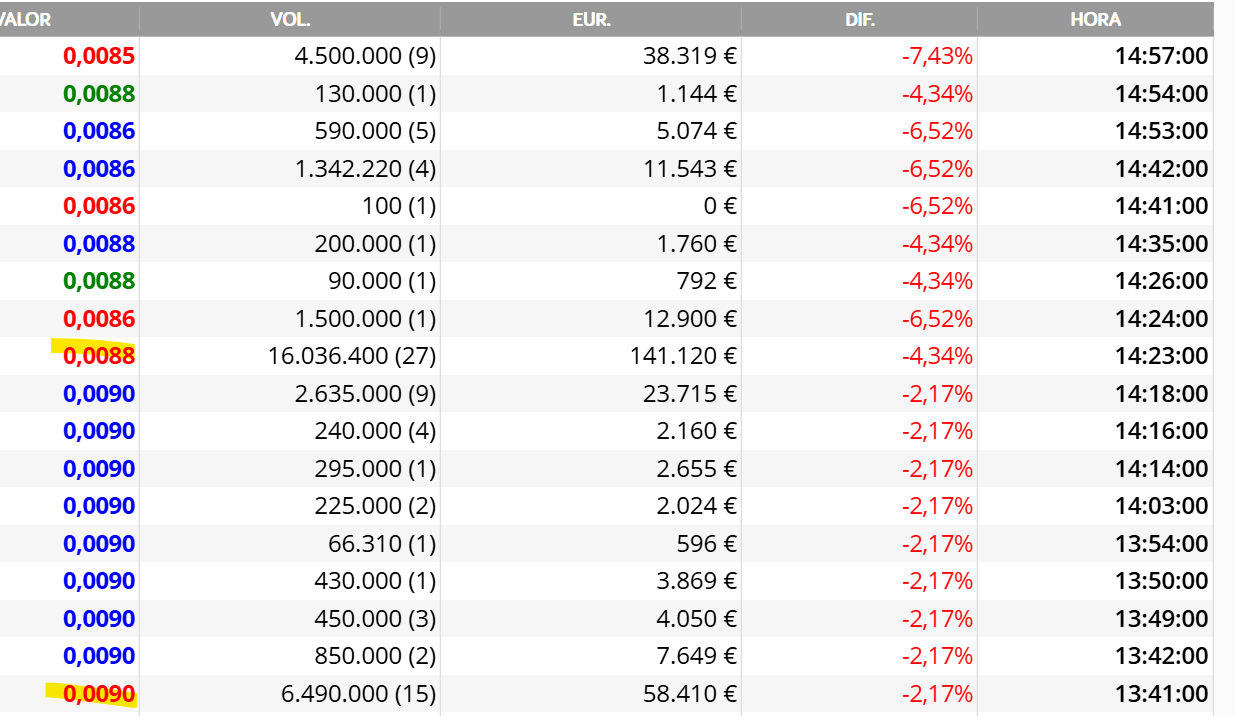Viewport: 1235px width, 716px height.
Task: Click the volume 16.036.400 (27) cell
Action: click(x=352, y=356)
